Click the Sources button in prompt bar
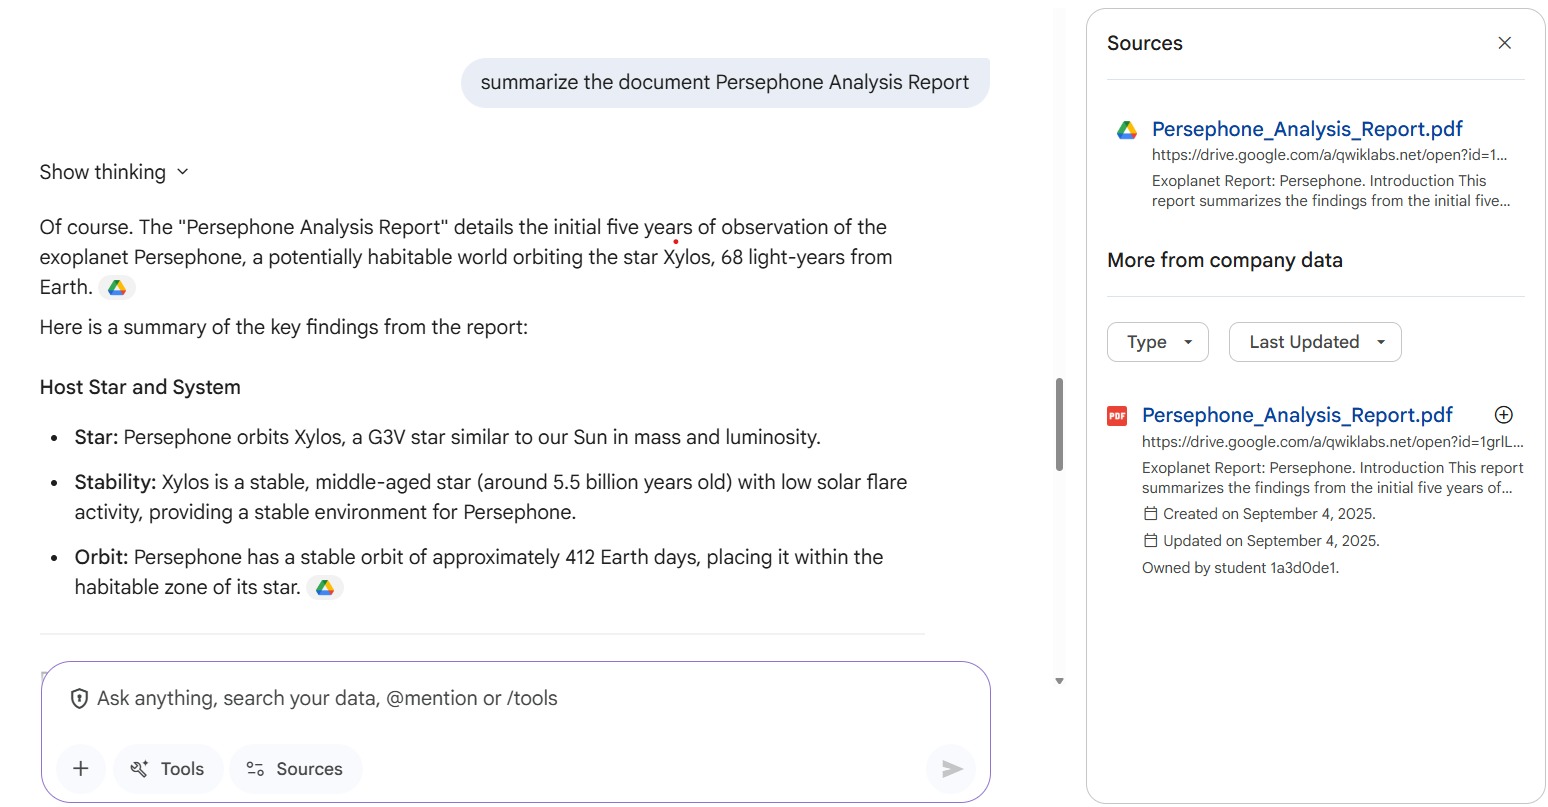Screen dimensions: 1548x807 pos(295,768)
